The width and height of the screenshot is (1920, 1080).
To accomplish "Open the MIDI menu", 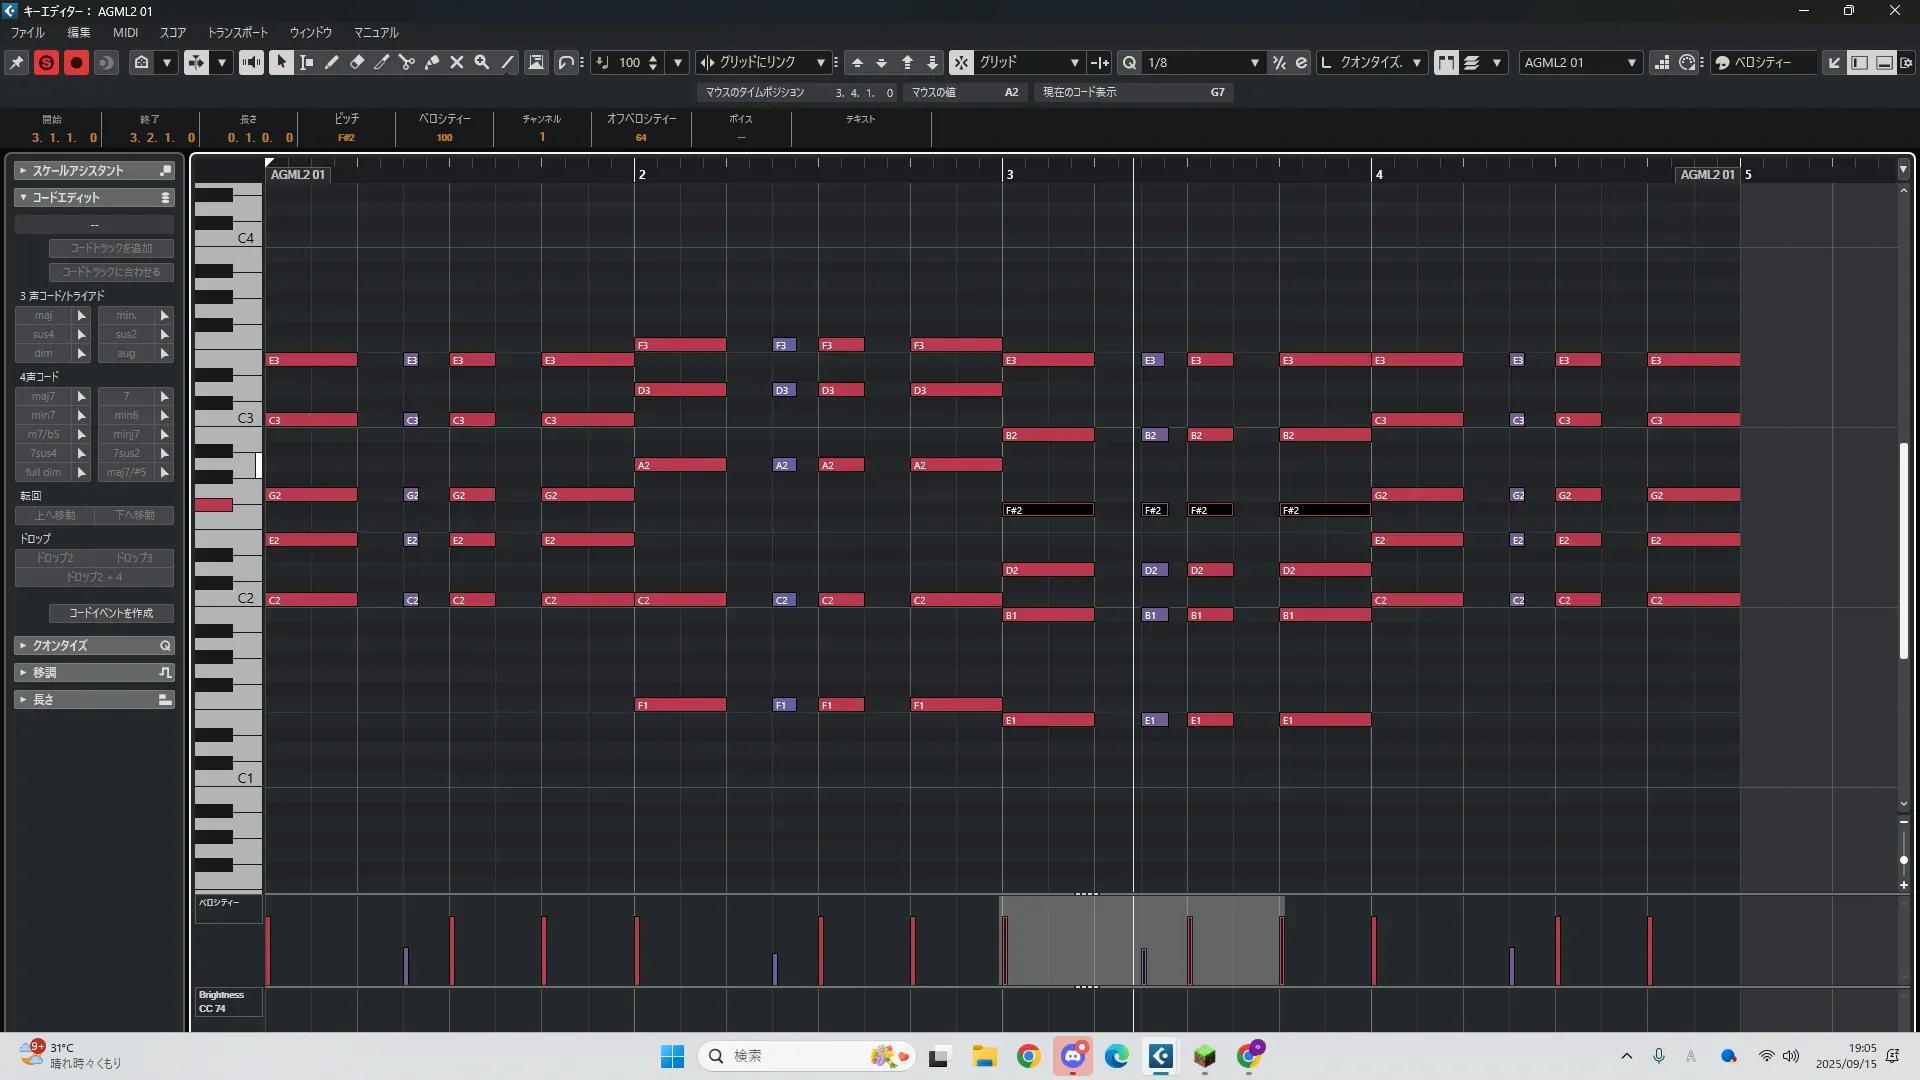I will (125, 32).
